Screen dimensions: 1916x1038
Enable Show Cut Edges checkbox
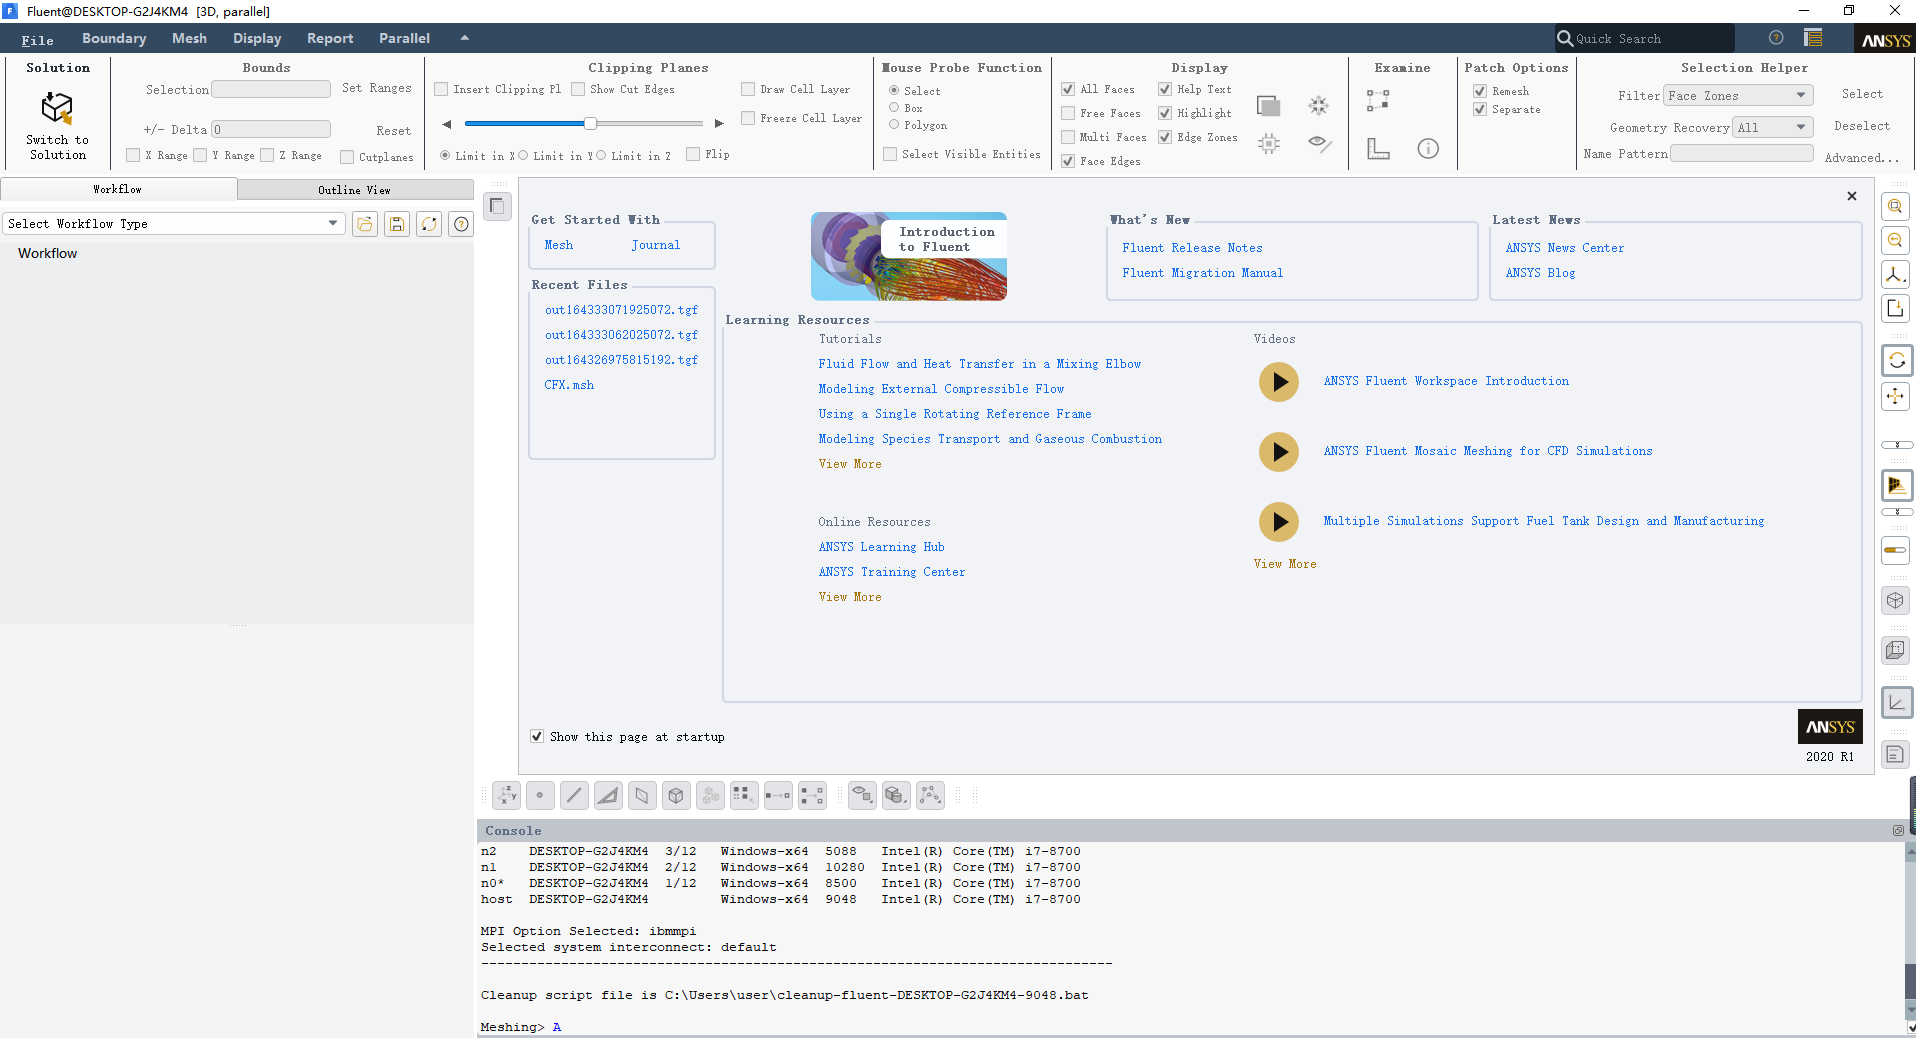coord(578,89)
